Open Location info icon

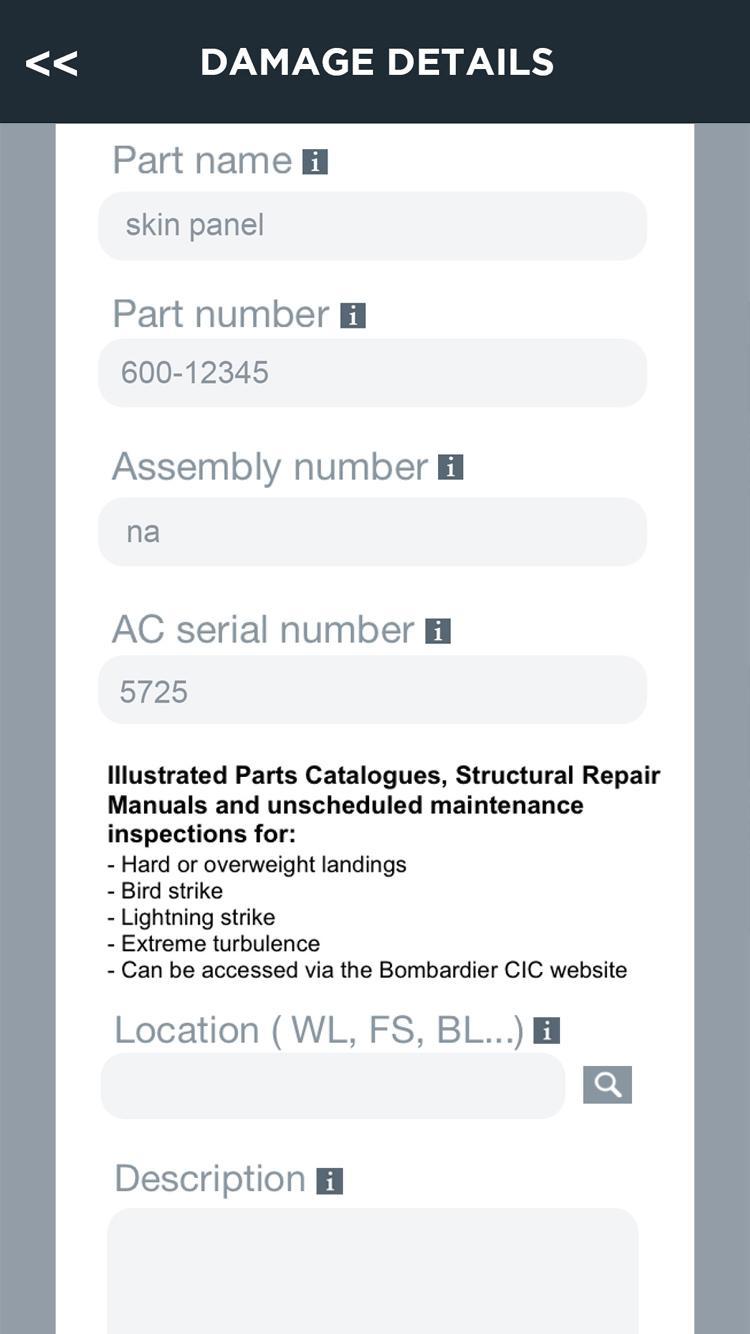pos(546,1031)
